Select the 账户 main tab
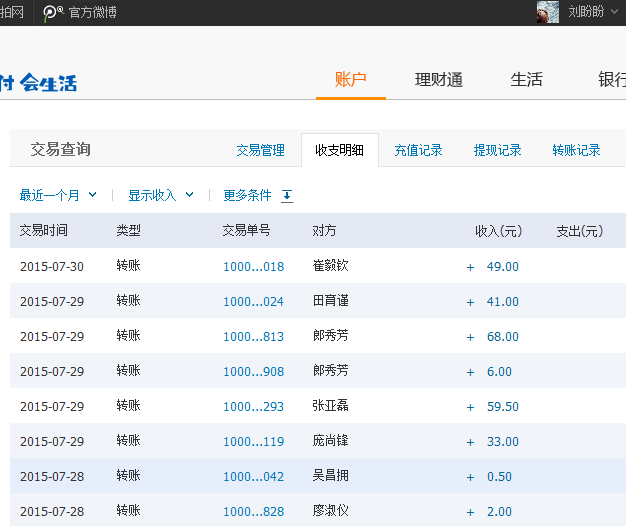 350,80
